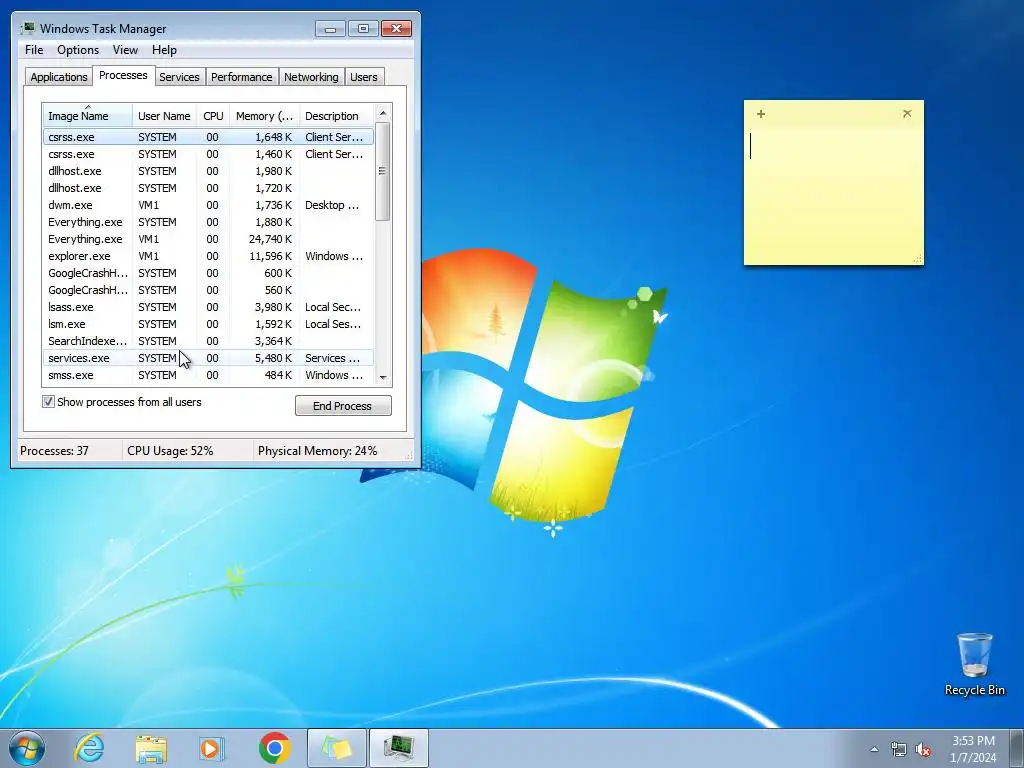The width and height of the screenshot is (1024, 768).
Task: Delete the sticky note with X
Action: [x=907, y=114]
